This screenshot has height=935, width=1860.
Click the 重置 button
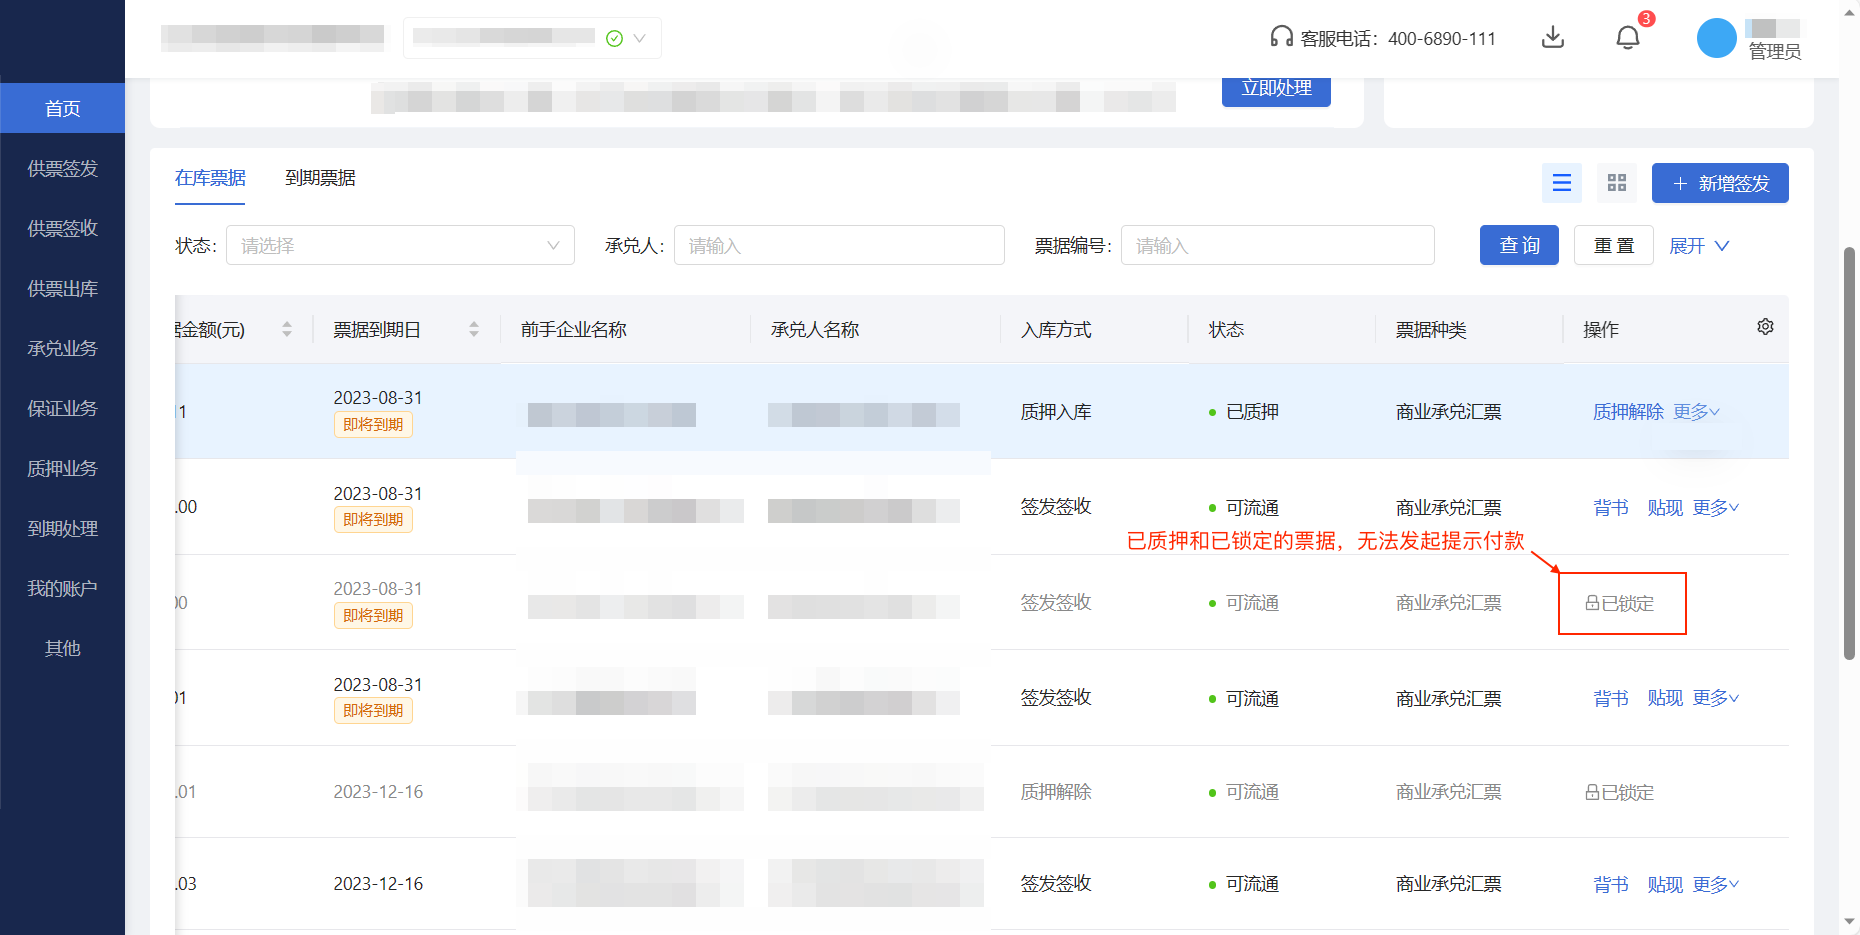(1613, 245)
